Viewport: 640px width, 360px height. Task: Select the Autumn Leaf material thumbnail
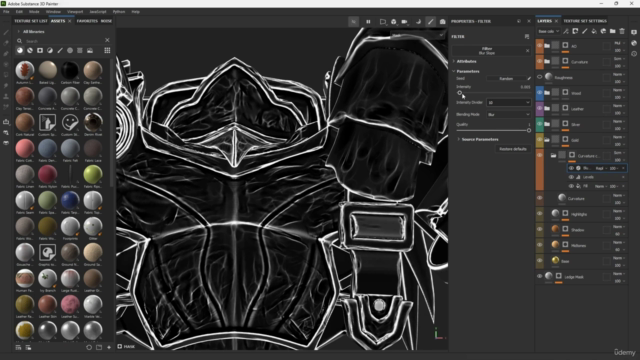pyautogui.click(x=25, y=70)
